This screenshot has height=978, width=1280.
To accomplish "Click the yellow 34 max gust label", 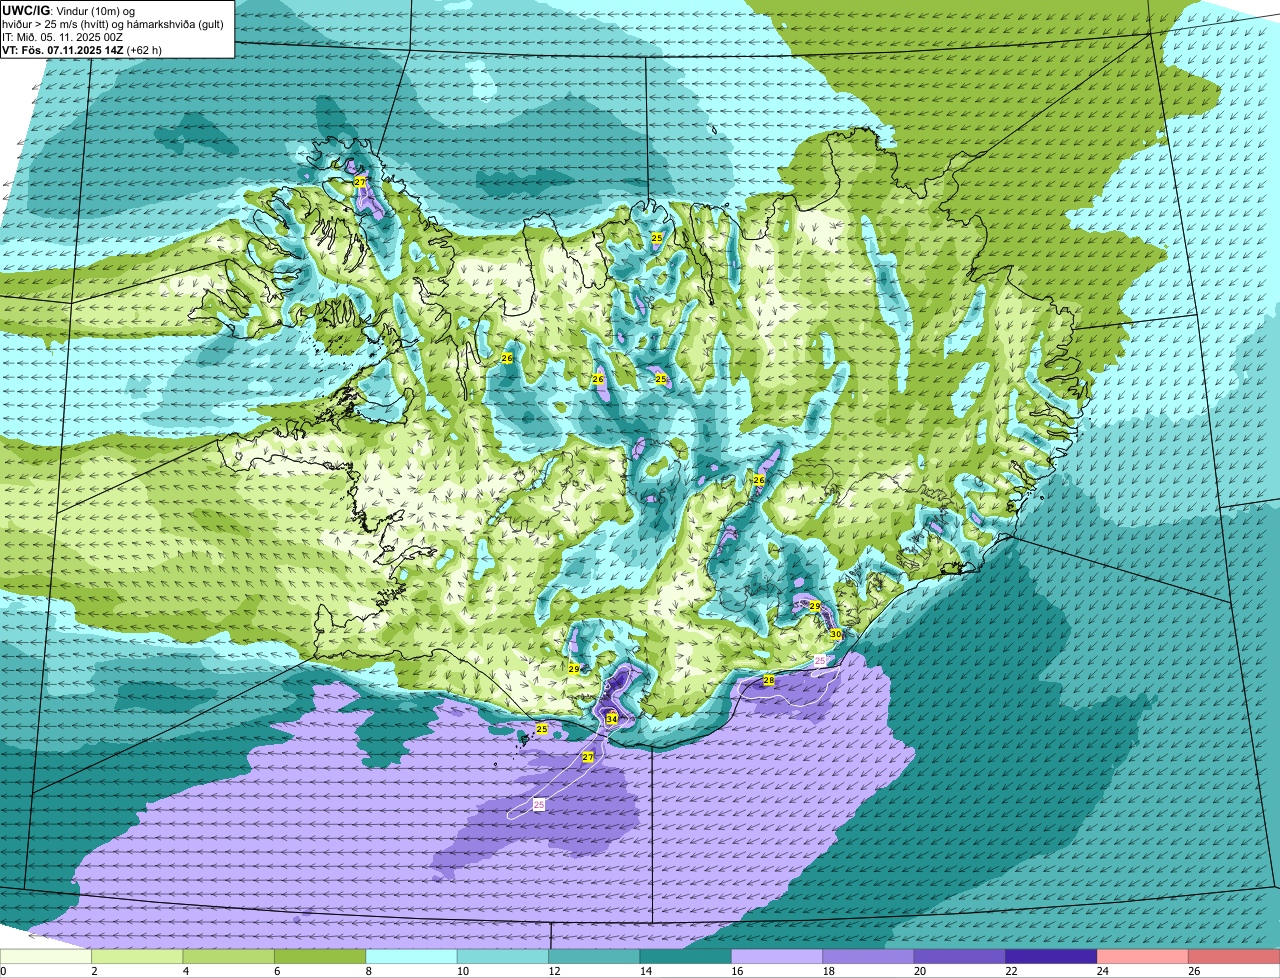I will [611, 719].
